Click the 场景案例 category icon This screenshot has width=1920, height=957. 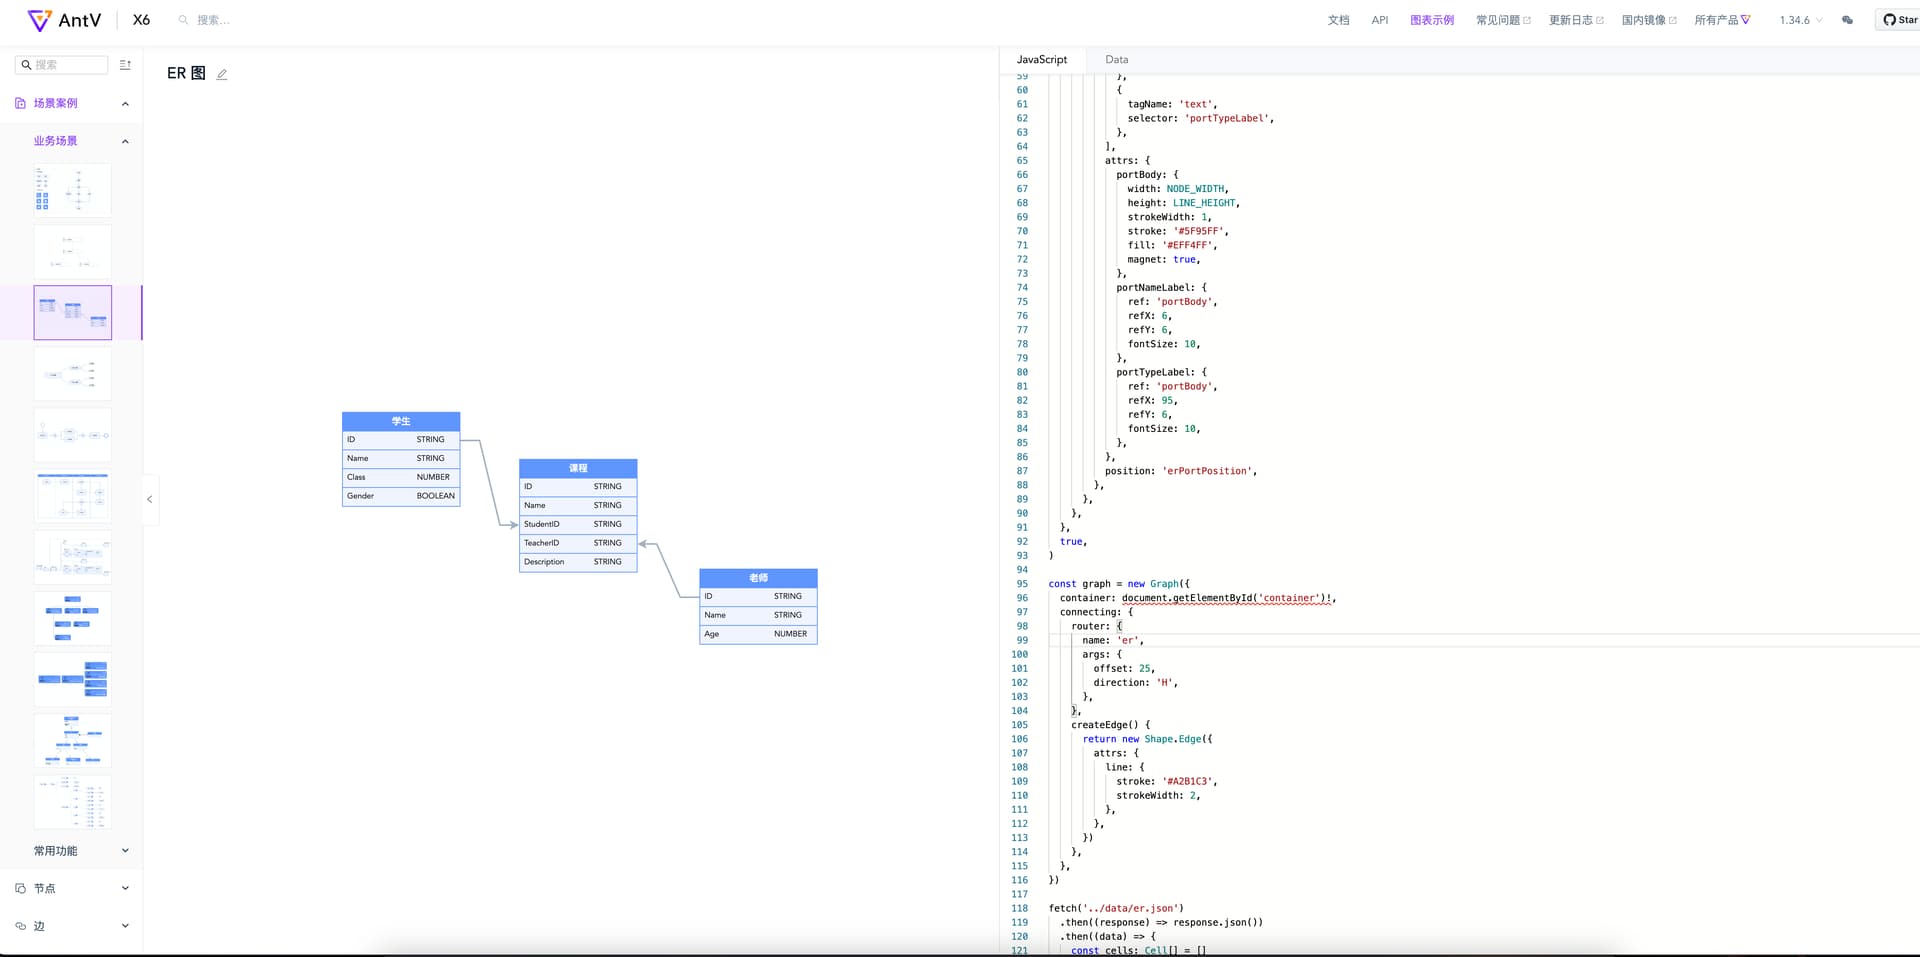click(20, 103)
